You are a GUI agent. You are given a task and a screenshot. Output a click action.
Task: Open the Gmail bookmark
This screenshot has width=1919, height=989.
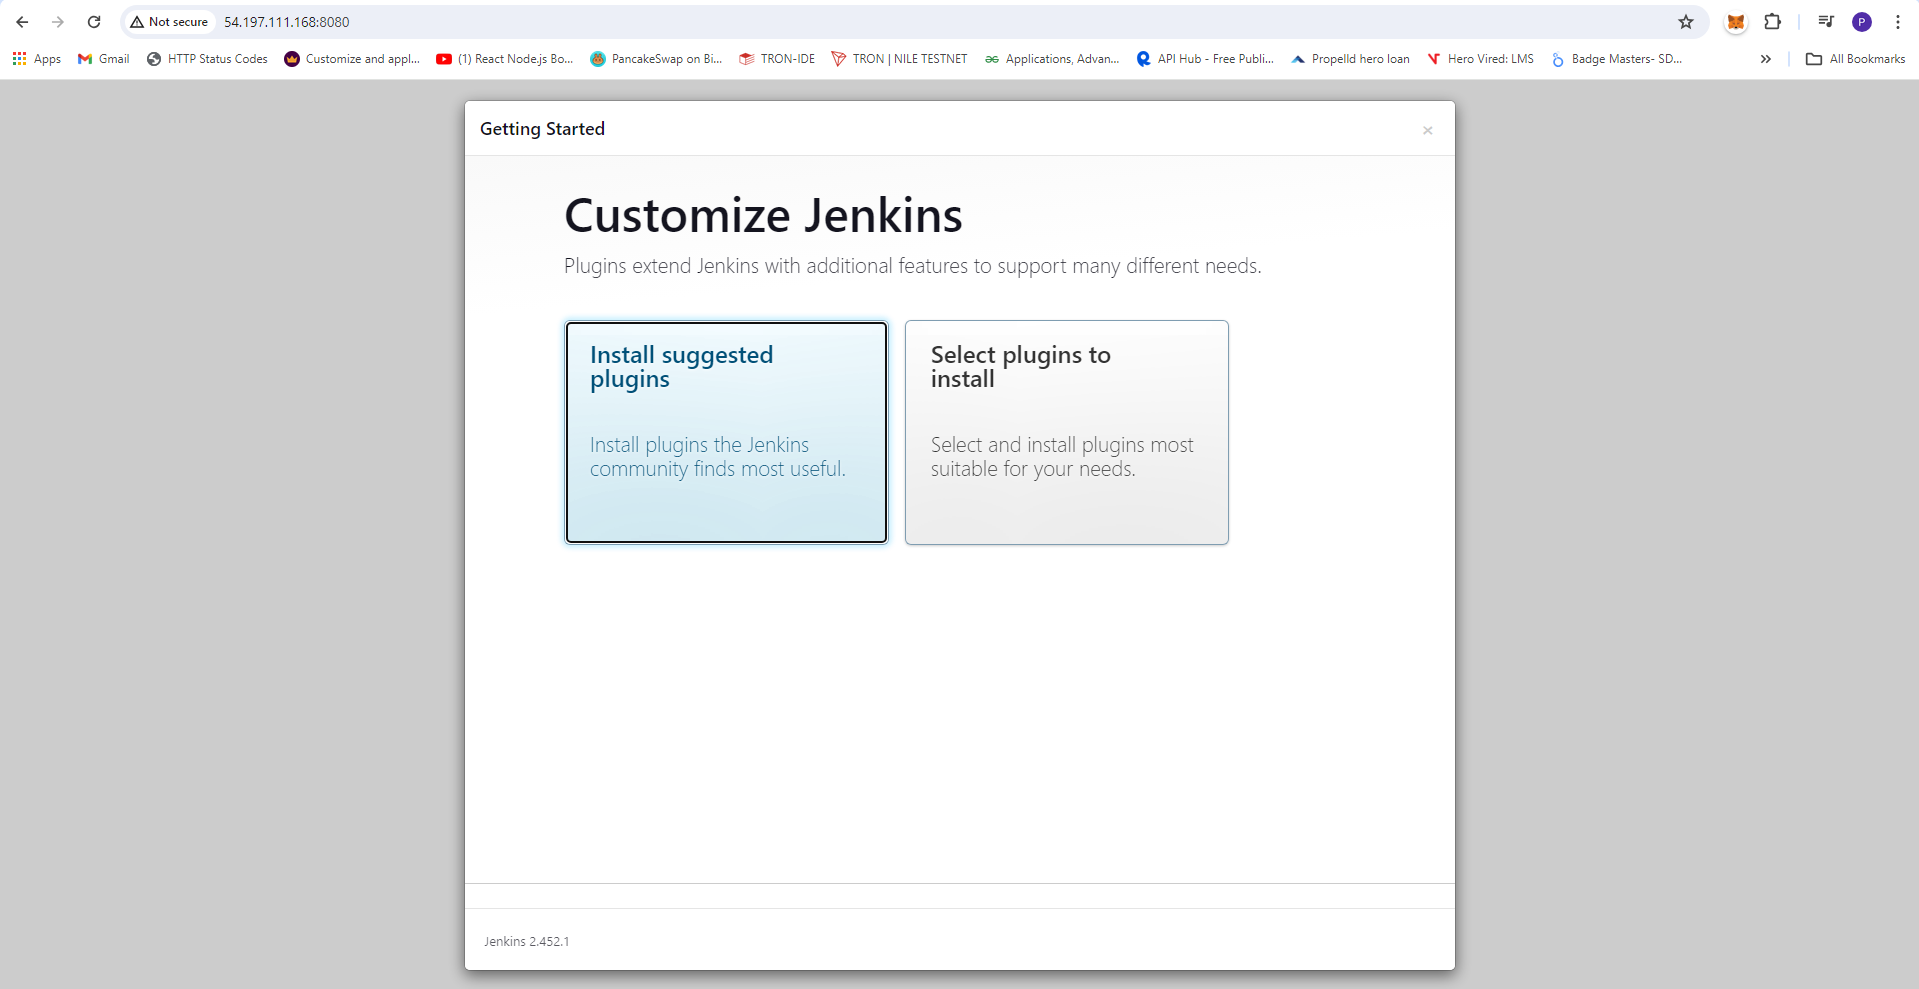click(x=104, y=59)
